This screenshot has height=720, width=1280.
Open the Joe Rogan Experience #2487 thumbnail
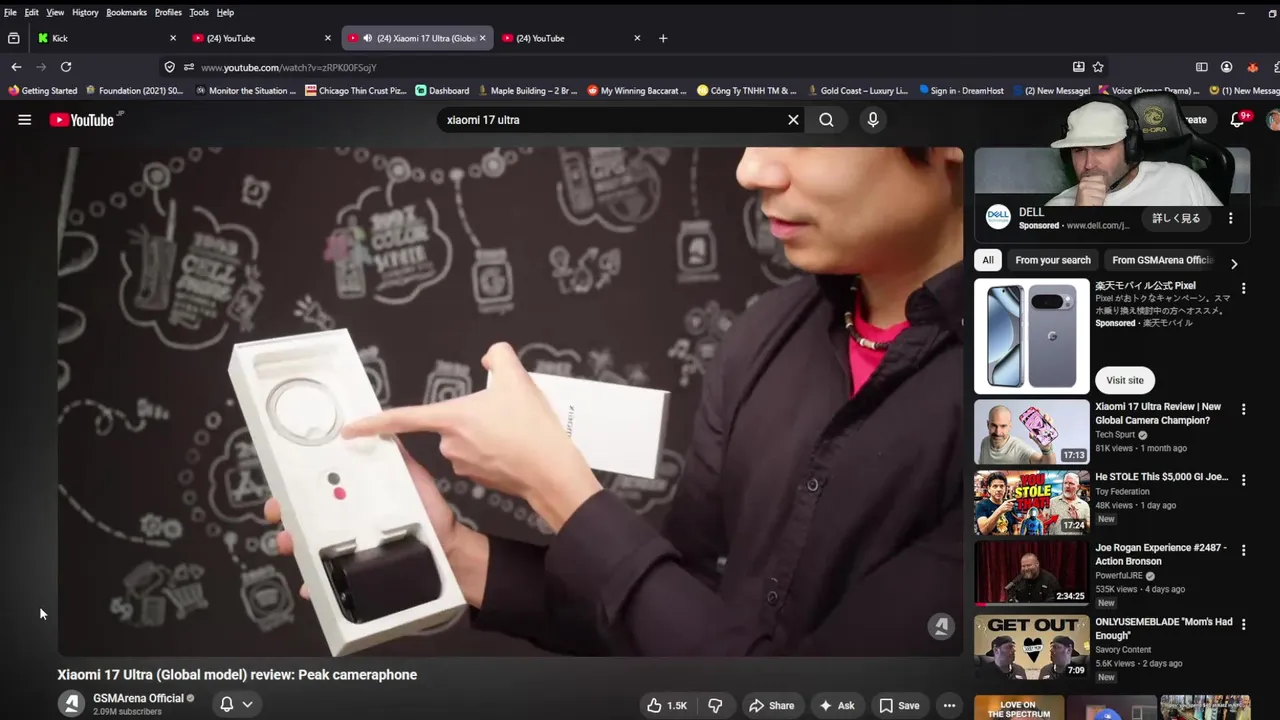pyautogui.click(x=1032, y=573)
